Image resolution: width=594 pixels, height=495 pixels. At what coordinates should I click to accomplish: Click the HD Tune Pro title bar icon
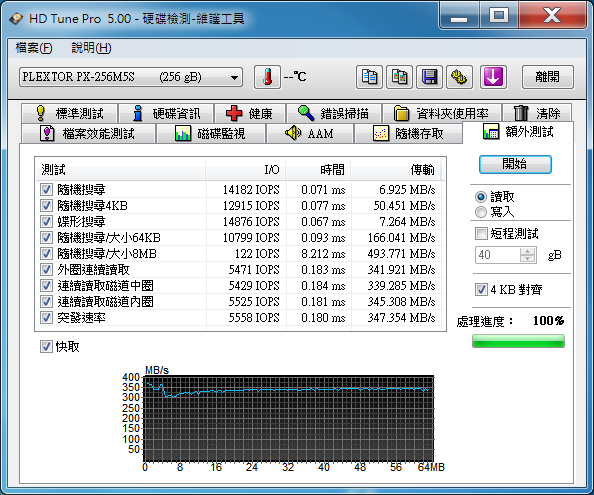pos(16,18)
